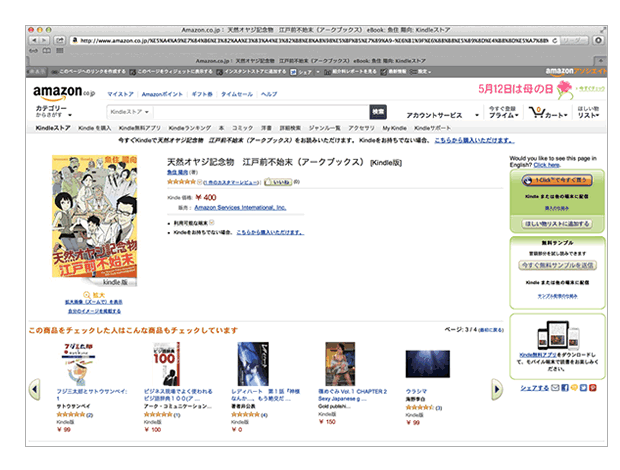Show next carousel page of related items
This screenshot has width=620, height=470.
coord(497,389)
